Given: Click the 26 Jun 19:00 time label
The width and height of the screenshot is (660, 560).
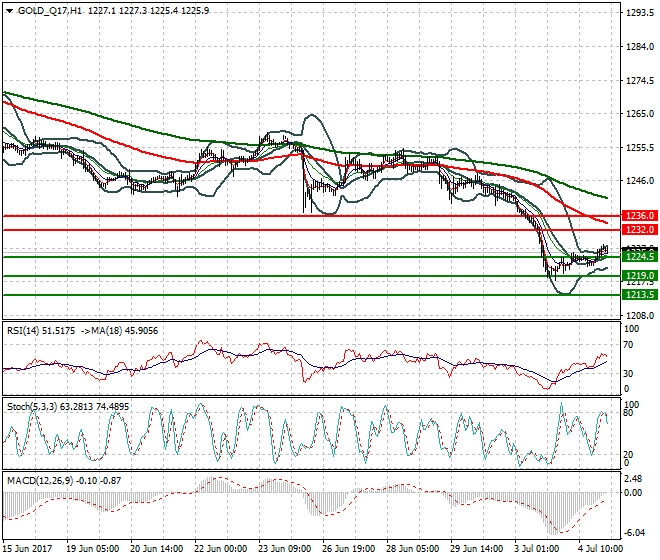Looking at the screenshot, I should click(349, 549).
